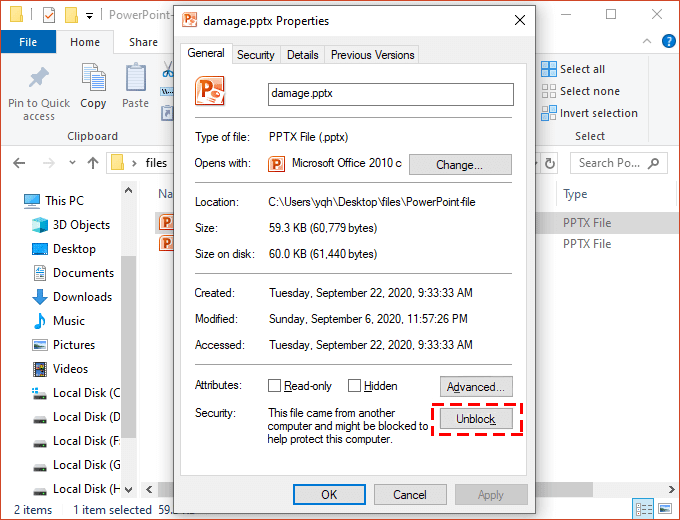Image resolution: width=680 pixels, height=520 pixels.
Task: Switch to the Details tab
Action: click(303, 55)
